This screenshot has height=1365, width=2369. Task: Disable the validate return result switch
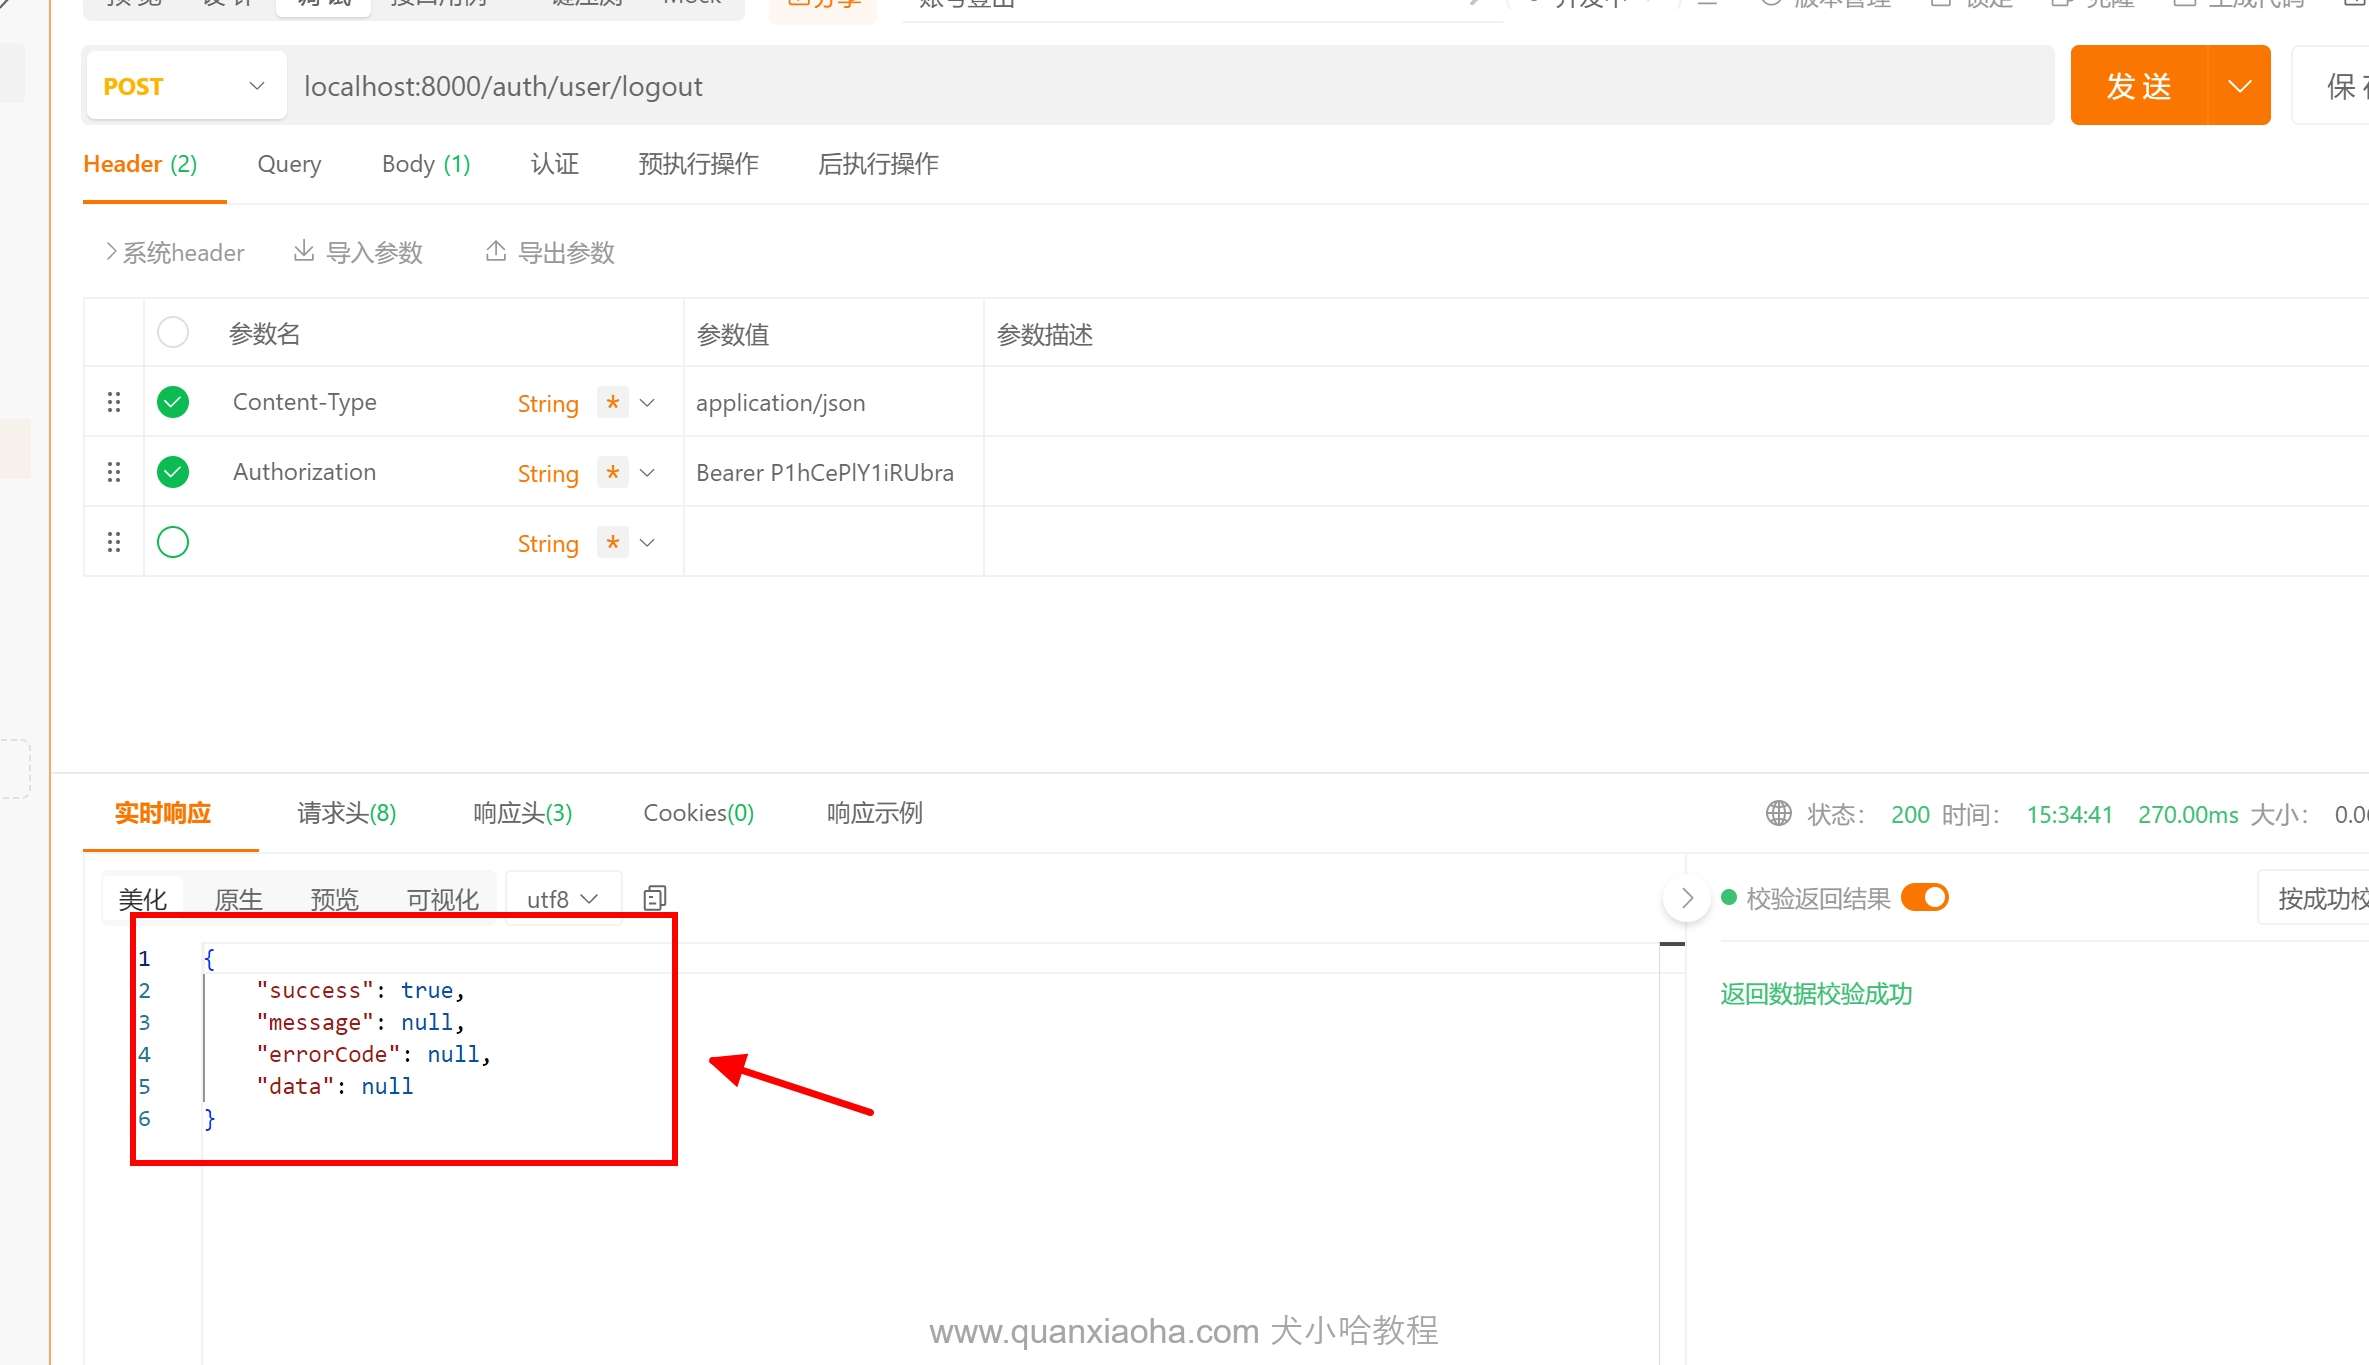click(1924, 898)
